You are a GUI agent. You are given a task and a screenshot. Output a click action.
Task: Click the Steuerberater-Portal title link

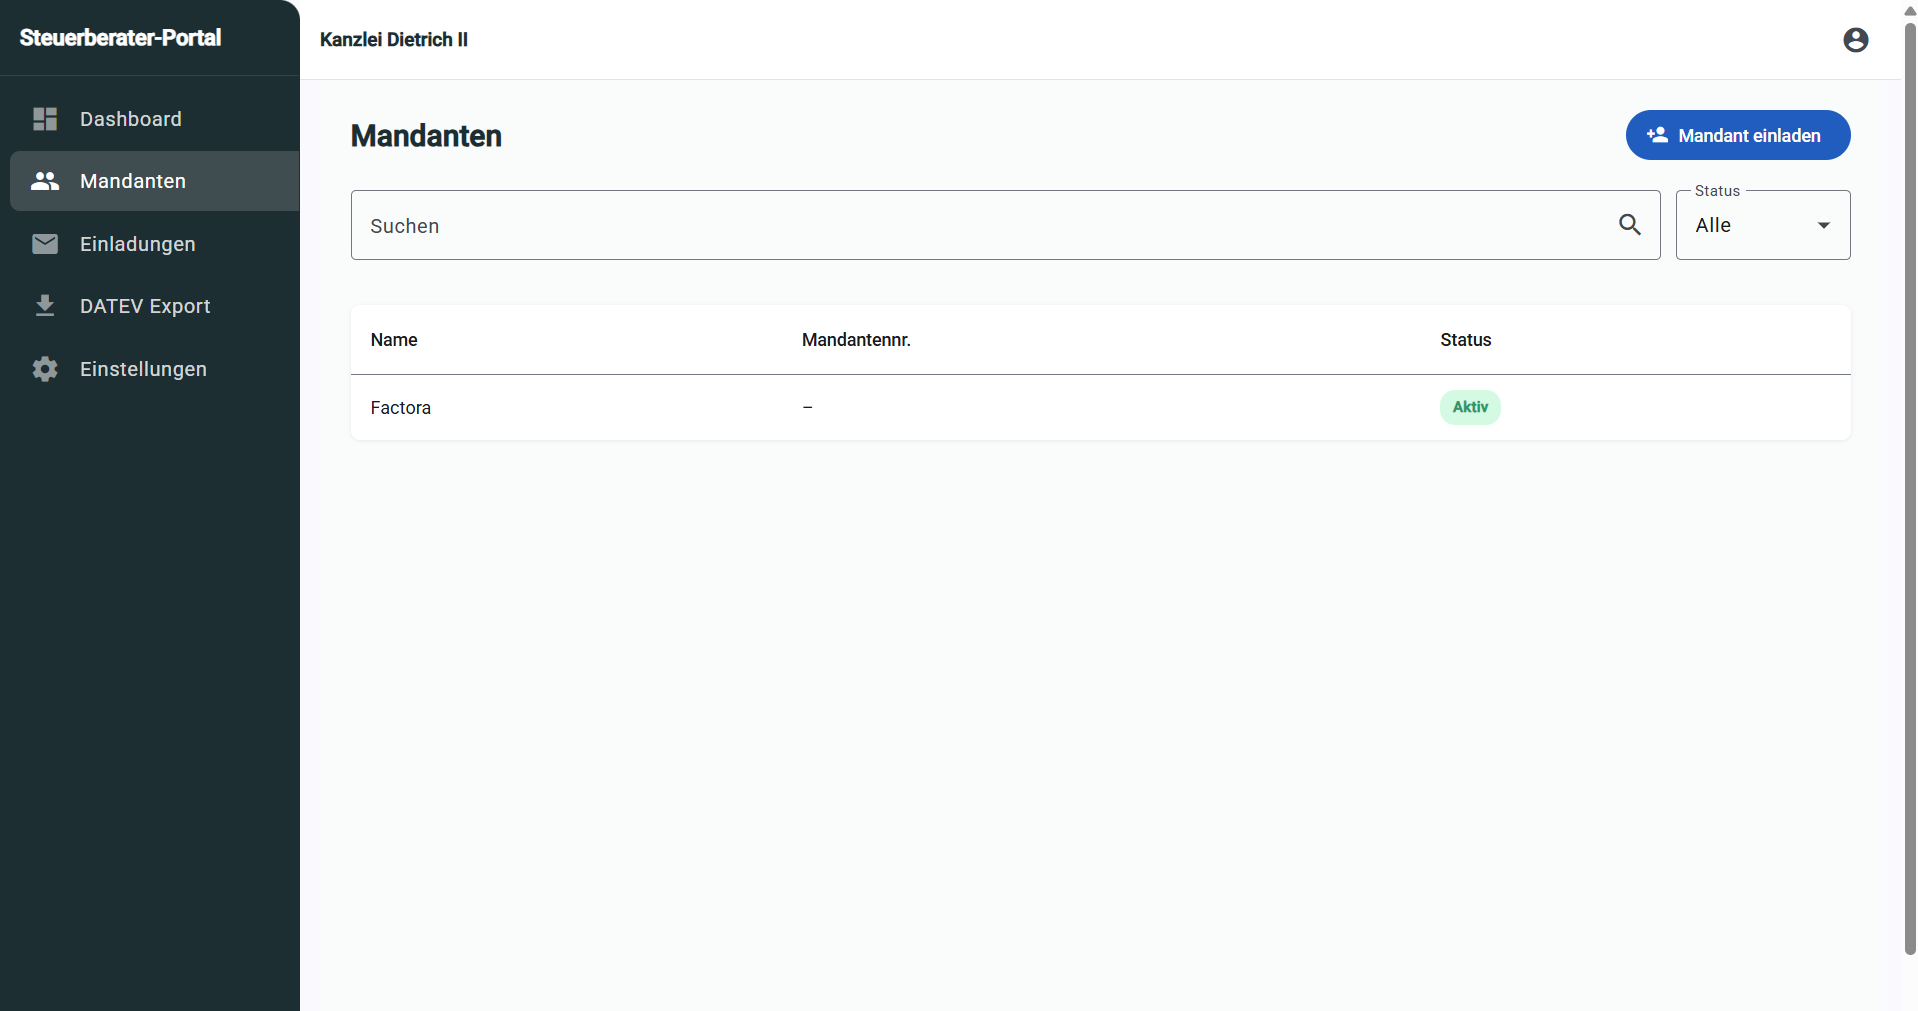coord(120,38)
